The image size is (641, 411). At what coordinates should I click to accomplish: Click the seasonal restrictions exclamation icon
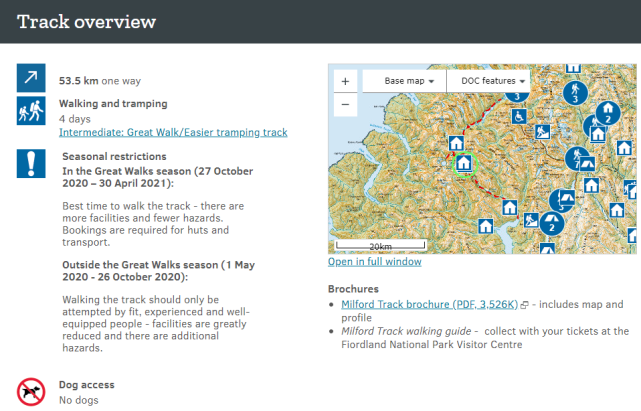[30, 162]
